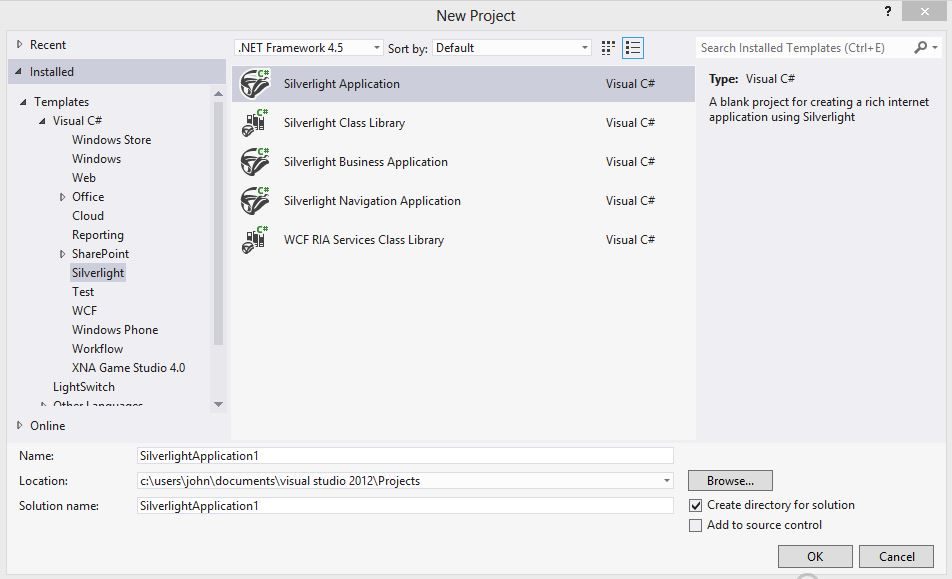952x579 pixels.
Task: Click the Office tree item label
Action: [x=88, y=197]
